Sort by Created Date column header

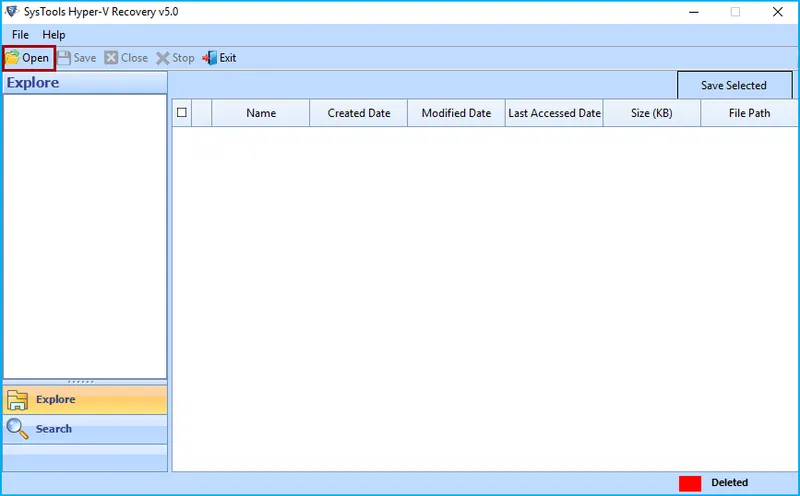[359, 113]
